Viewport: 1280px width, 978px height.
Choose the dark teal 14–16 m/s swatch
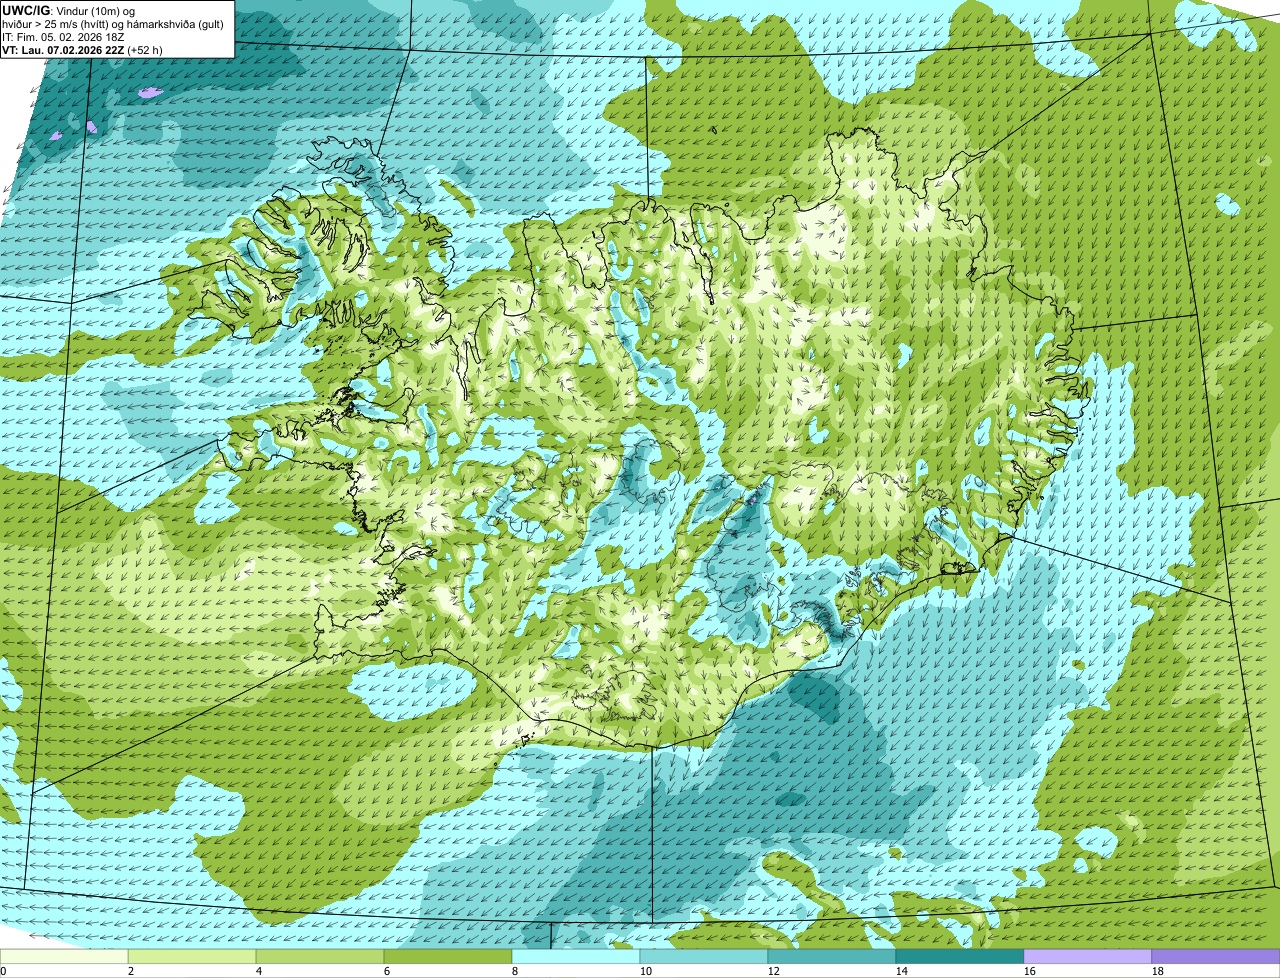[960, 956]
